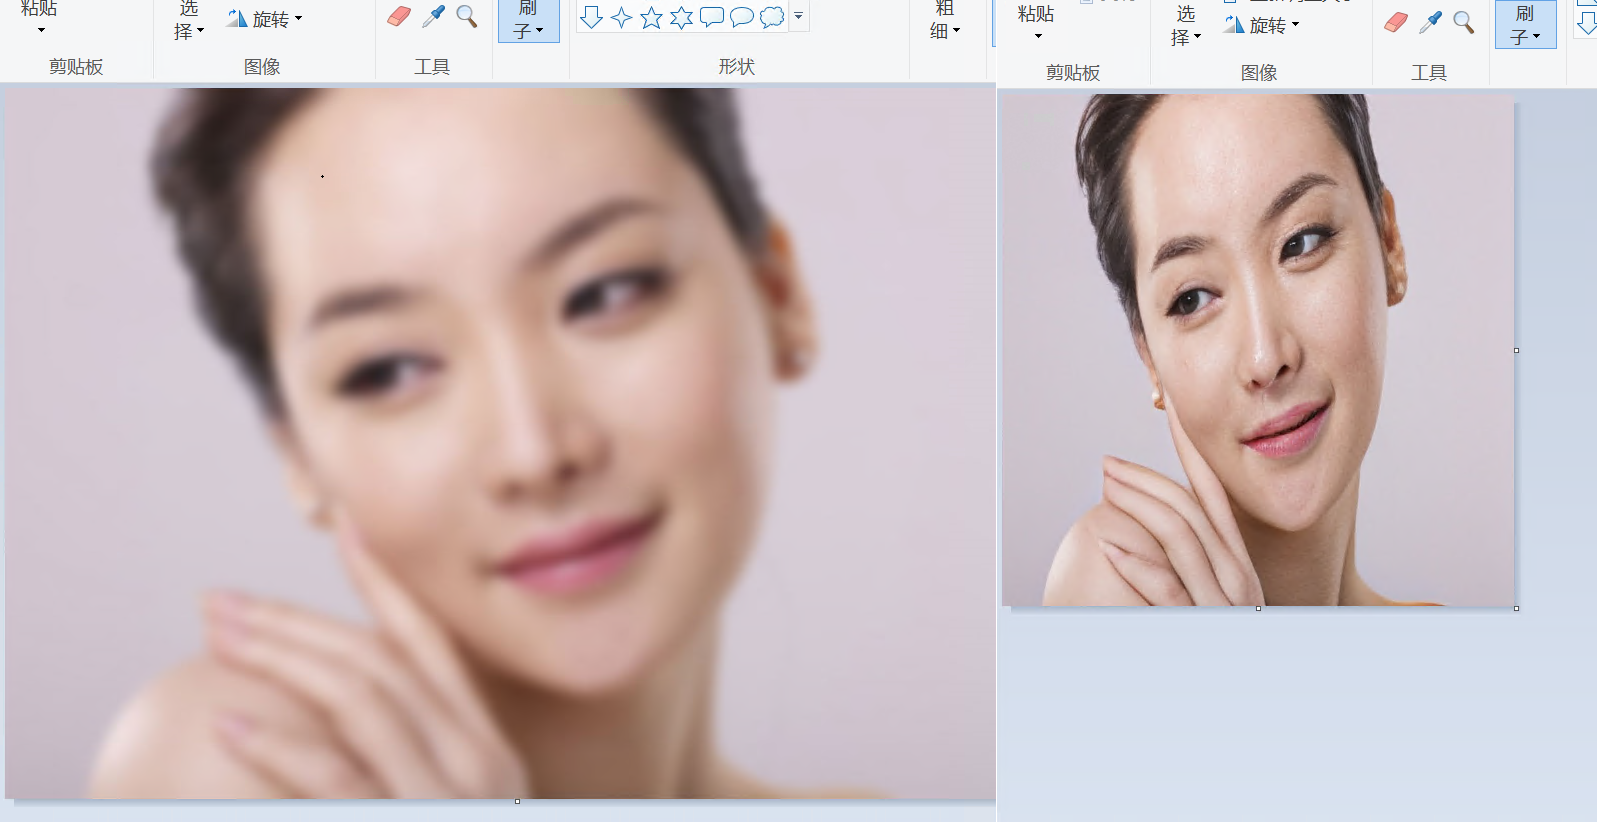Select the cloud callout shape
Image resolution: width=1597 pixels, height=822 pixels.
point(772,17)
